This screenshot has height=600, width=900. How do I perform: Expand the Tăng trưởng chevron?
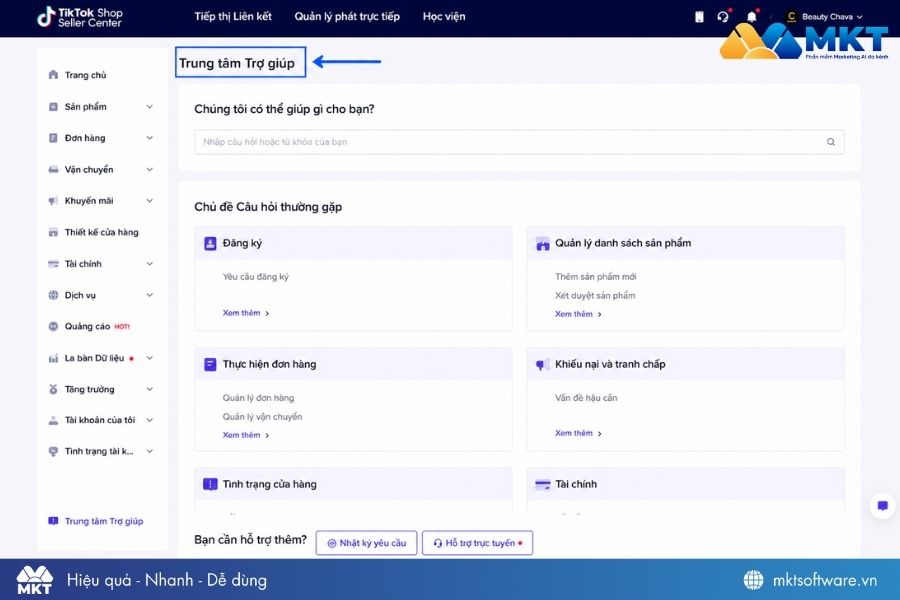coord(150,389)
